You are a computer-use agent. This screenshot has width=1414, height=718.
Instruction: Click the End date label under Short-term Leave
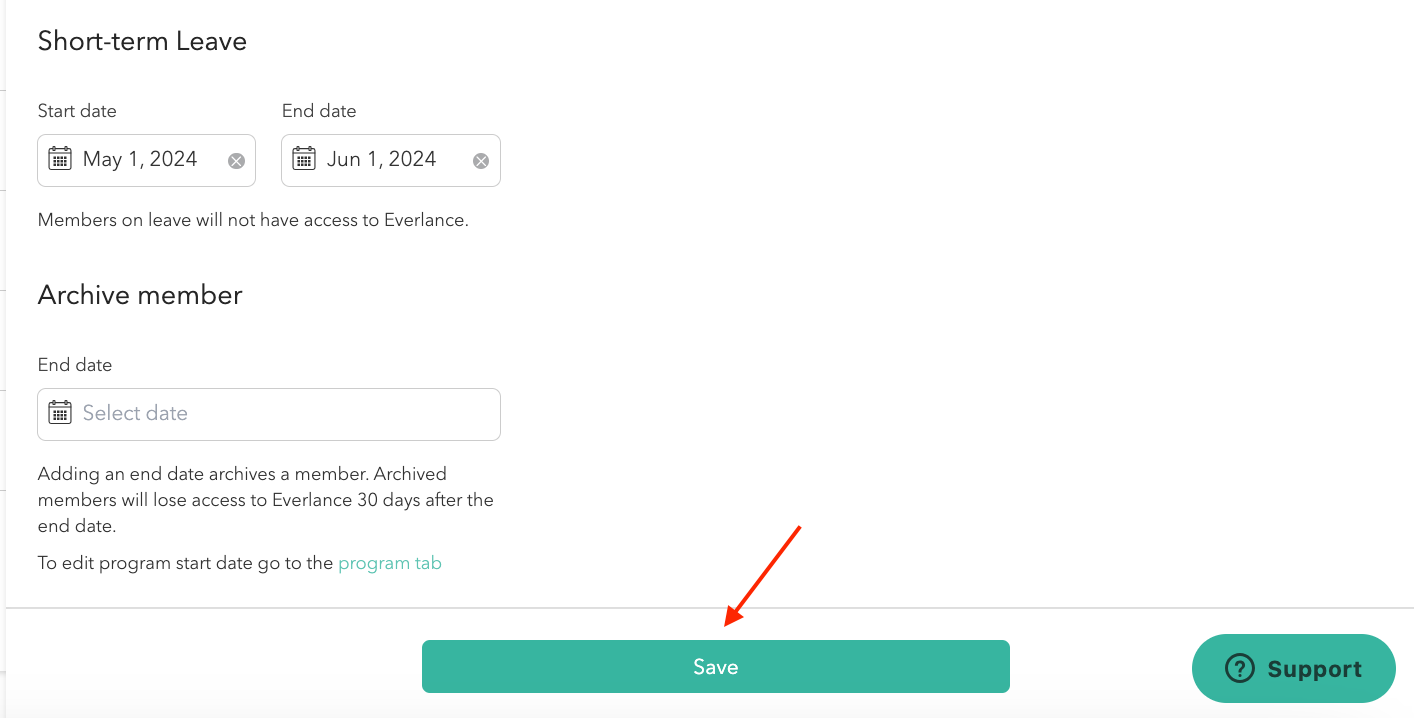(x=319, y=111)
